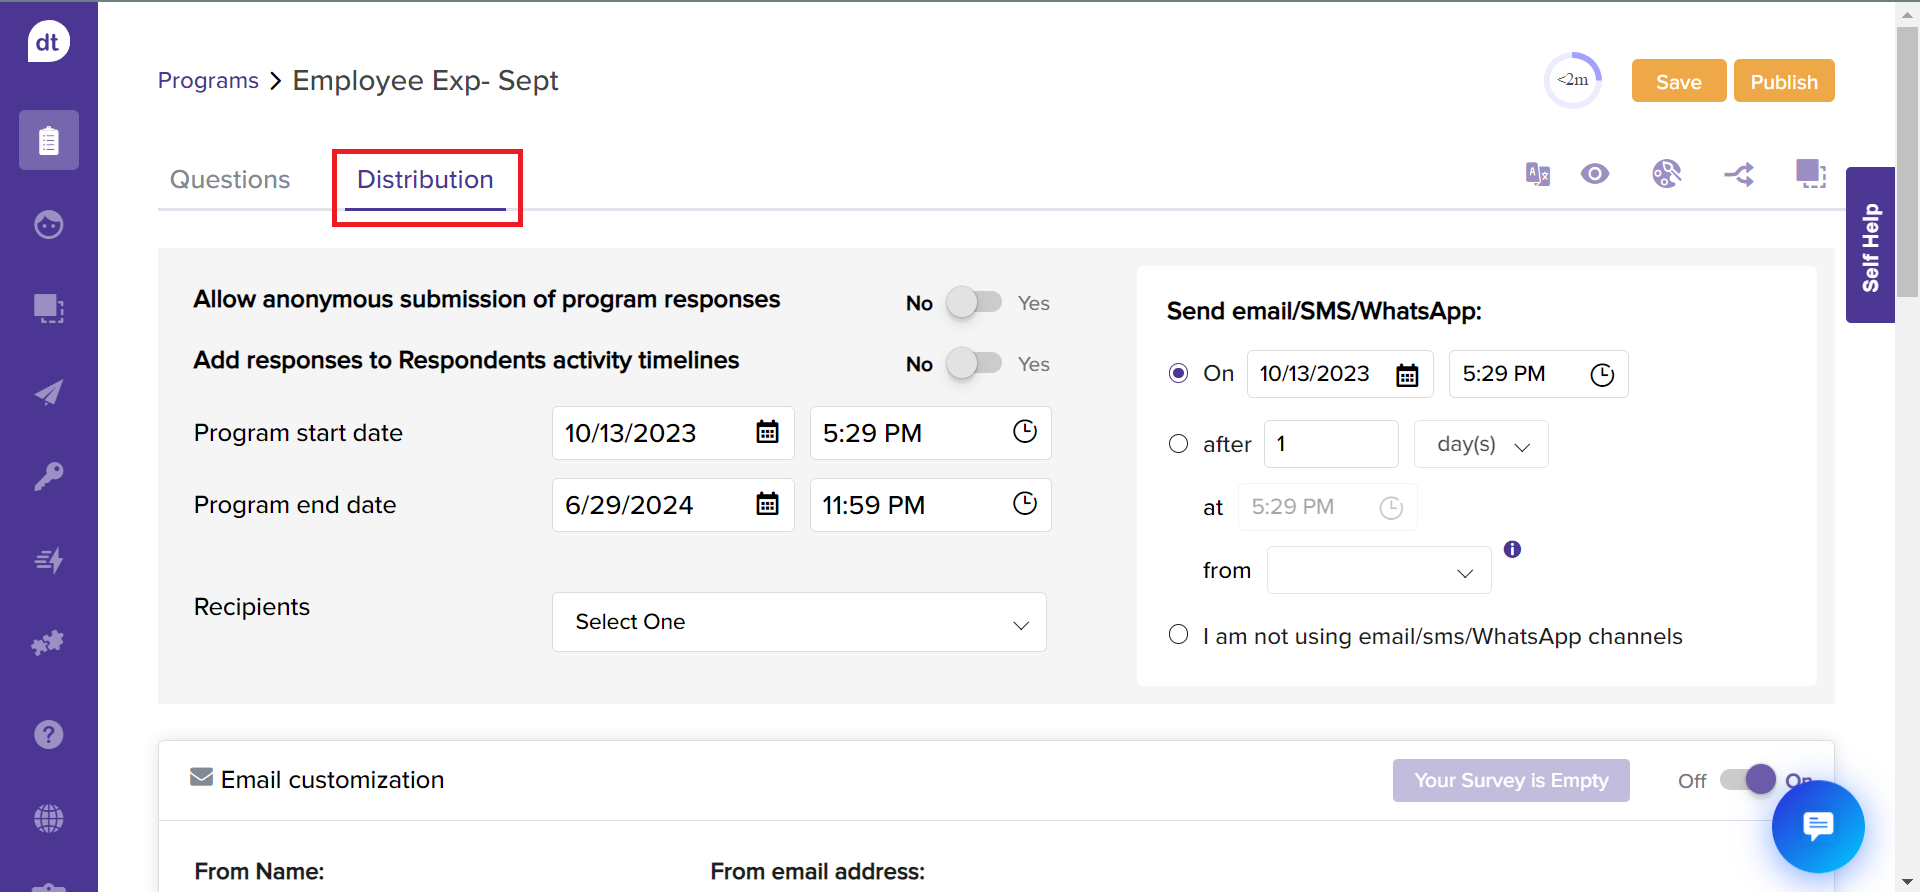This screenshot has width=1920, height=892.
Task: Toggle anonymous submission of program responses
Action: (973, 302)
